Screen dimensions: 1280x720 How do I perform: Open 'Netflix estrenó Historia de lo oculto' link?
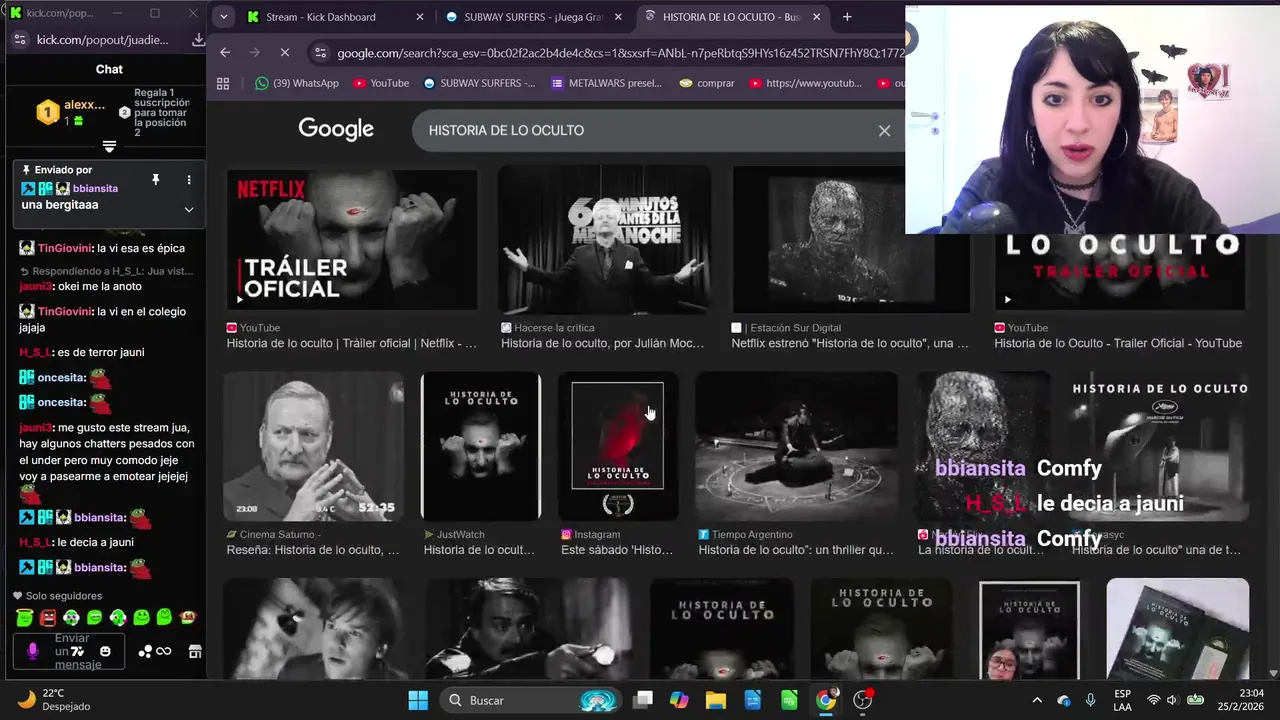pos(850,343)
